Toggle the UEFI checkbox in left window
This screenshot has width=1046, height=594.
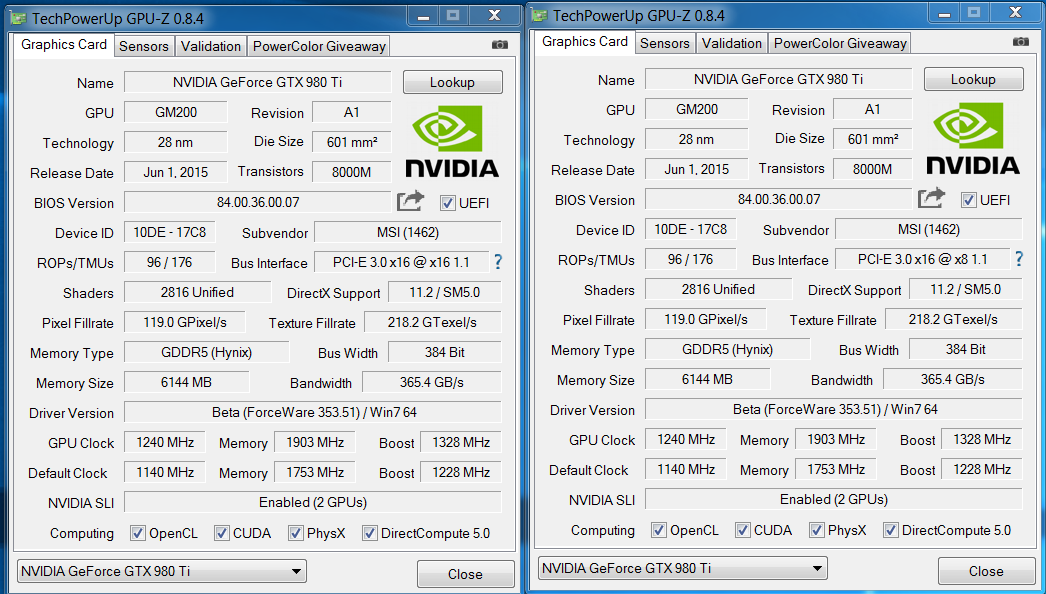point(448,203)
